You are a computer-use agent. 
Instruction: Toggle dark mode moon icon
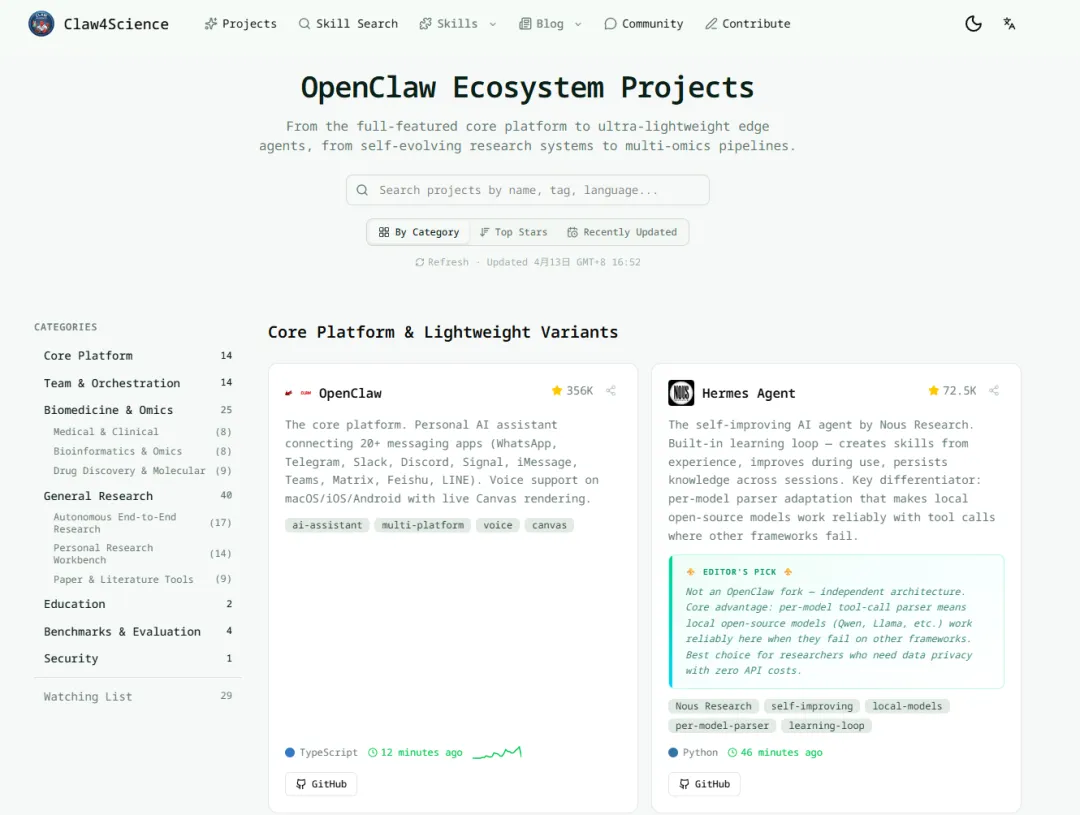[x=973, y=23]
